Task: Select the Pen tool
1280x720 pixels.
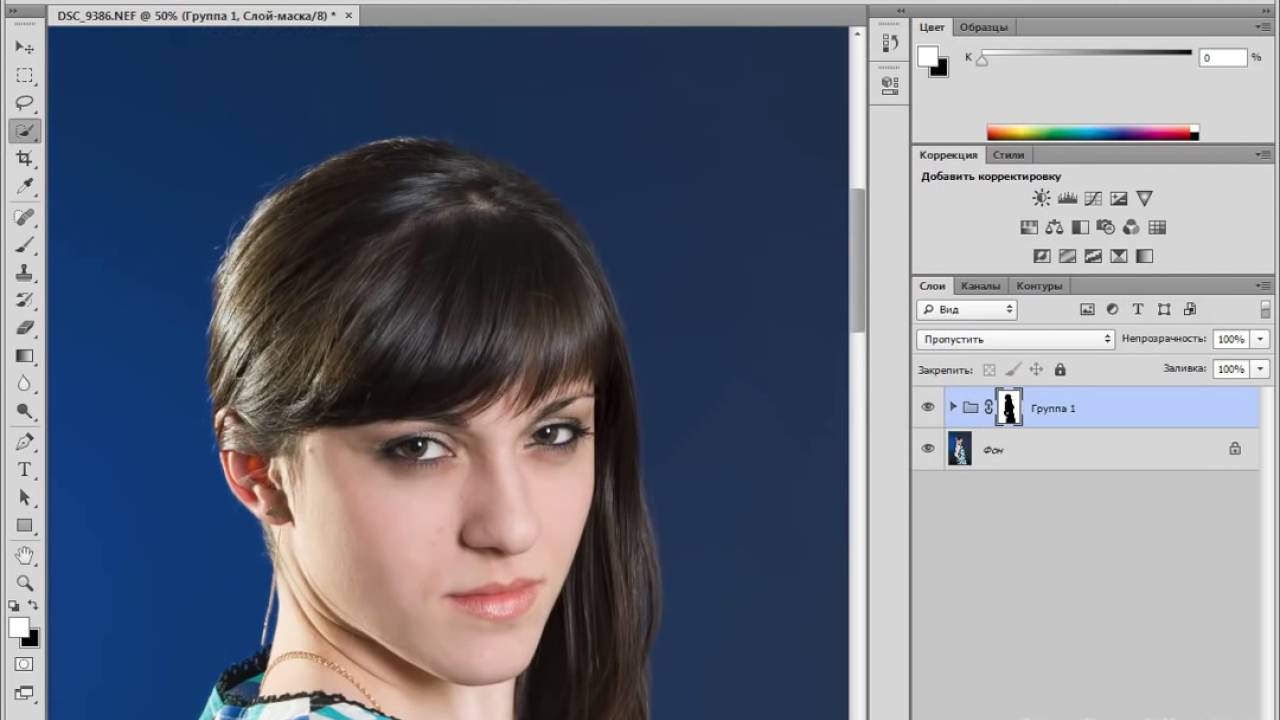Action: [x=25, y=441]
